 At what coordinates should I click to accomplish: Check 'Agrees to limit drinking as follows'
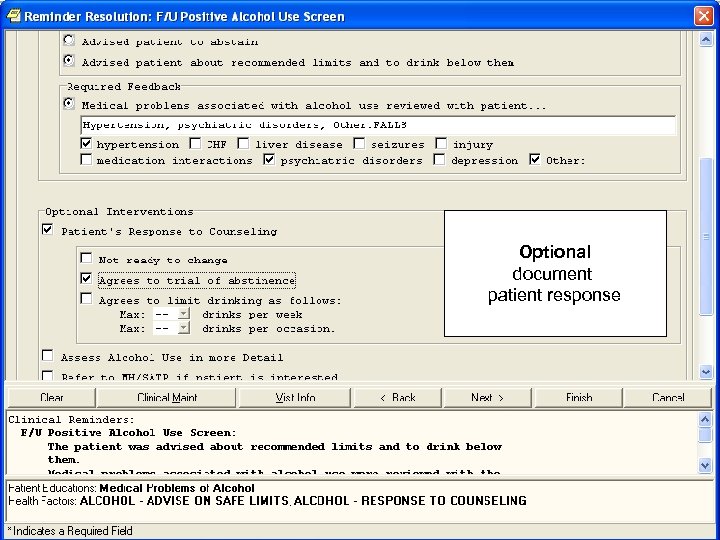click(x=86, y=298)
